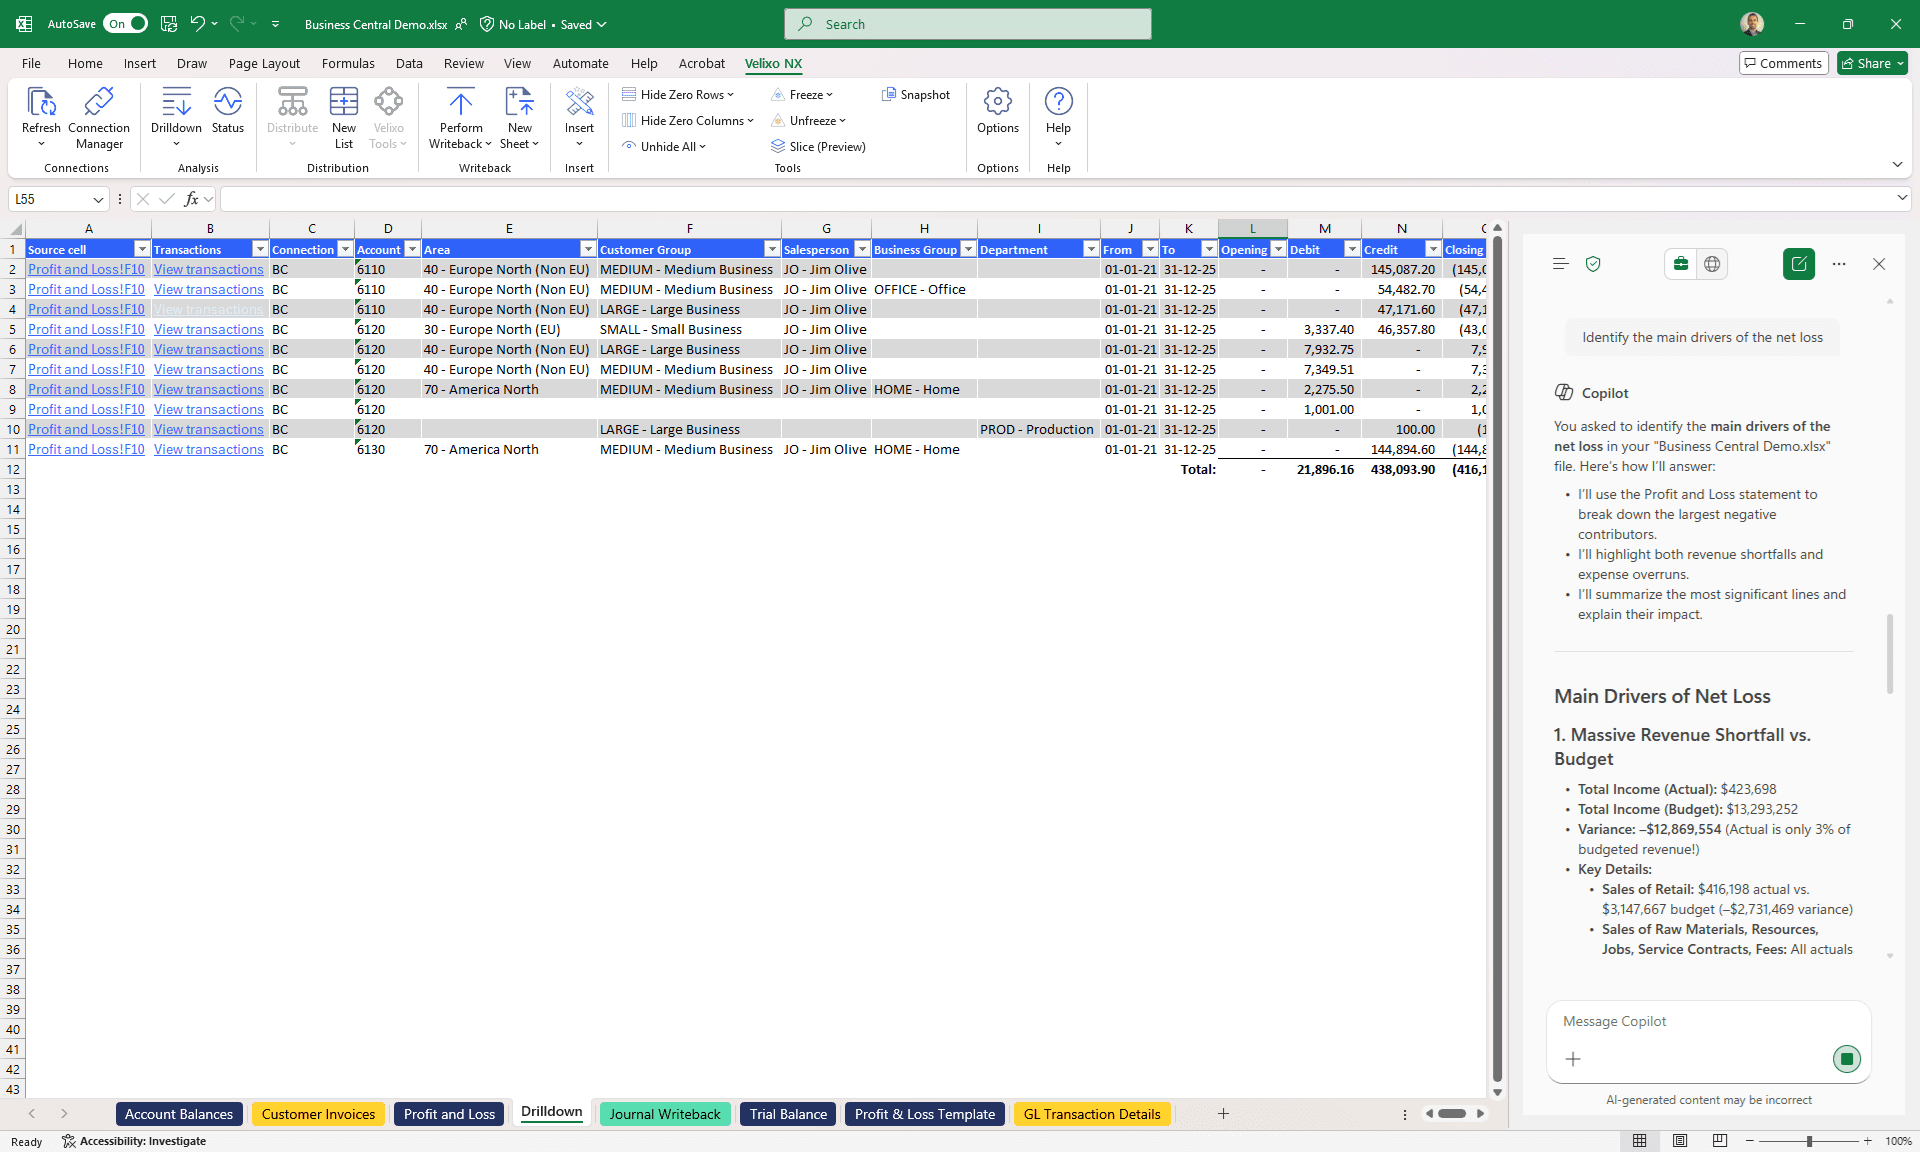Image resolution: width=1920 pixels, height=1152 pixels.
Task: Stop Copilot response generation
Action: pos(1846,1059)
